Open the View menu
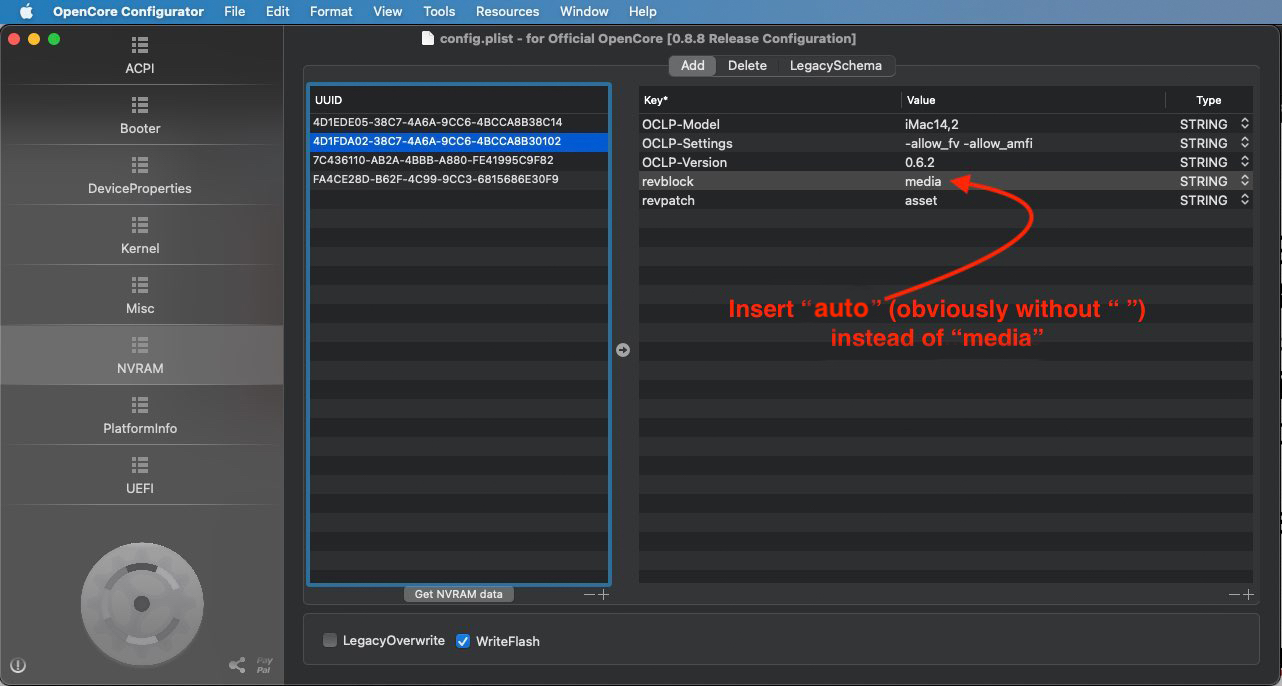Screen dimensions: 1282x686 388,12
